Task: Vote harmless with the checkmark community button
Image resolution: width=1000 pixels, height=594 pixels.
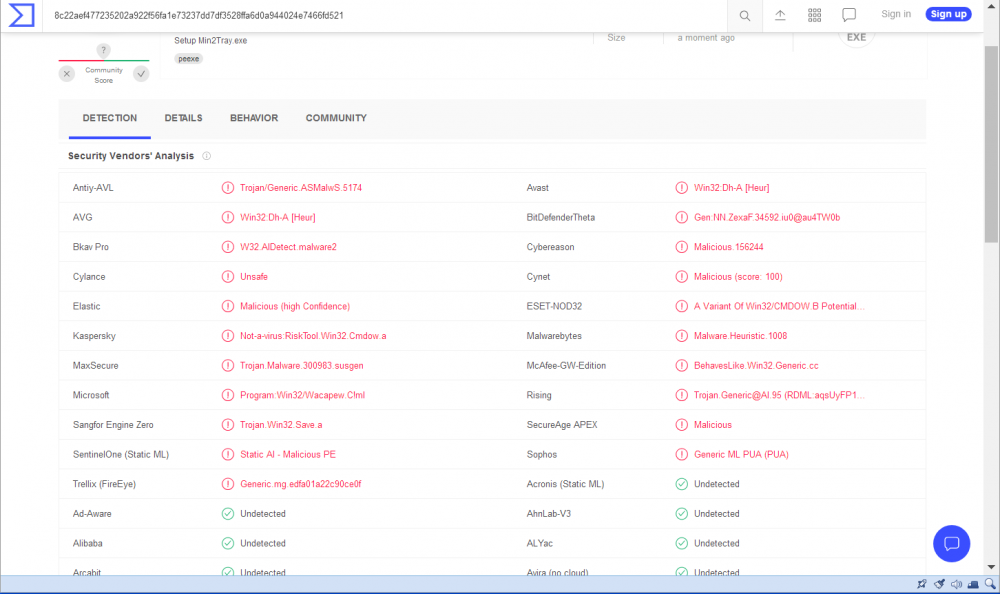Action: tap(141, 74)
